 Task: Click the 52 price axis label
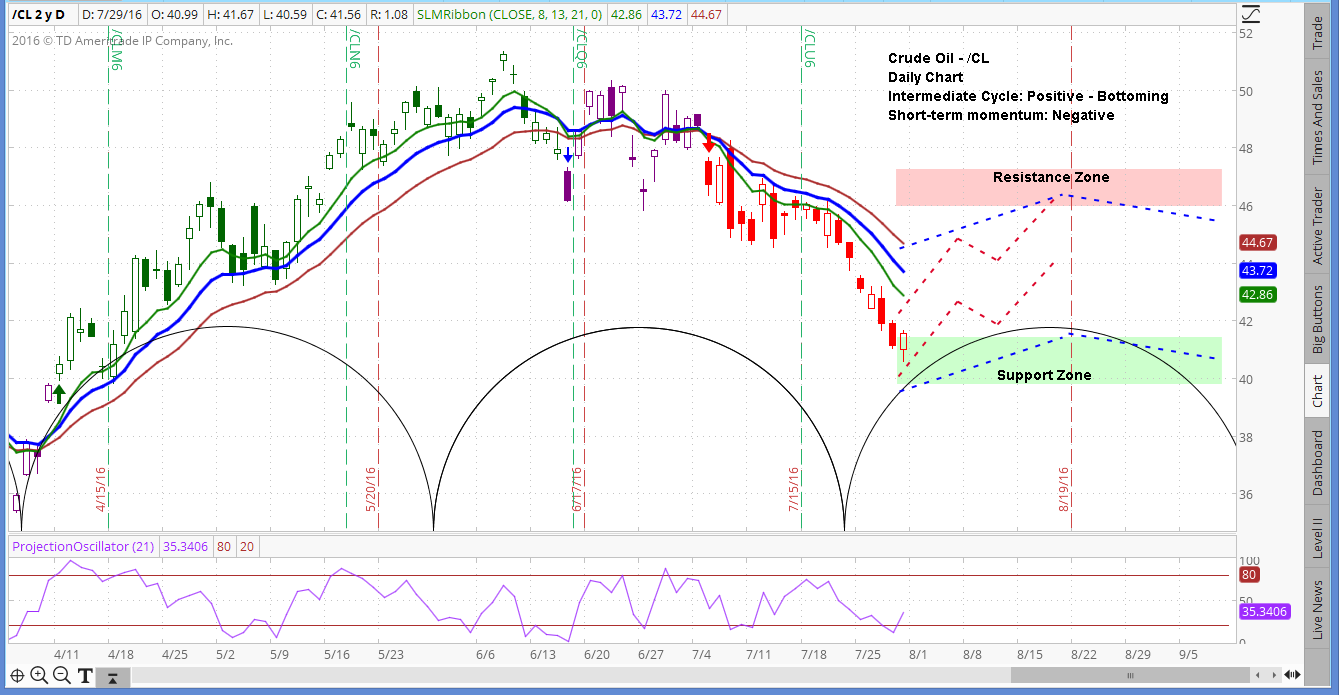tap(1247, 33)
